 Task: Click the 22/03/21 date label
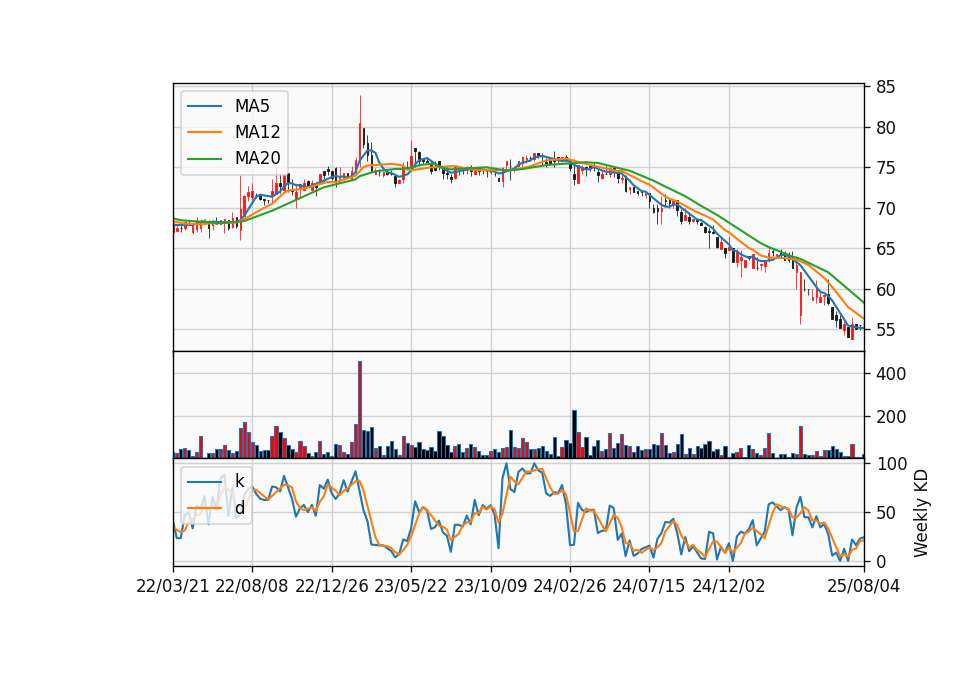coord(173,586)
